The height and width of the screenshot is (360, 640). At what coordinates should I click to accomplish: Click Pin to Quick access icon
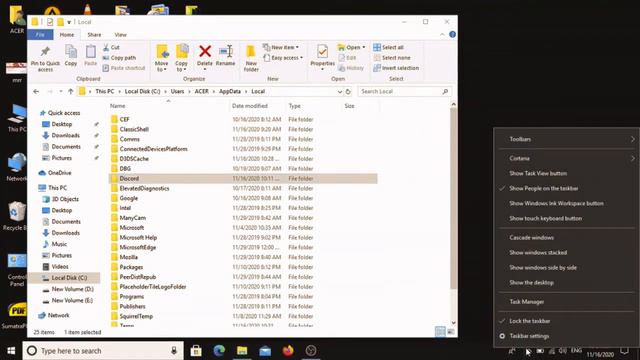pyautogui.click(x=45, y=52)
